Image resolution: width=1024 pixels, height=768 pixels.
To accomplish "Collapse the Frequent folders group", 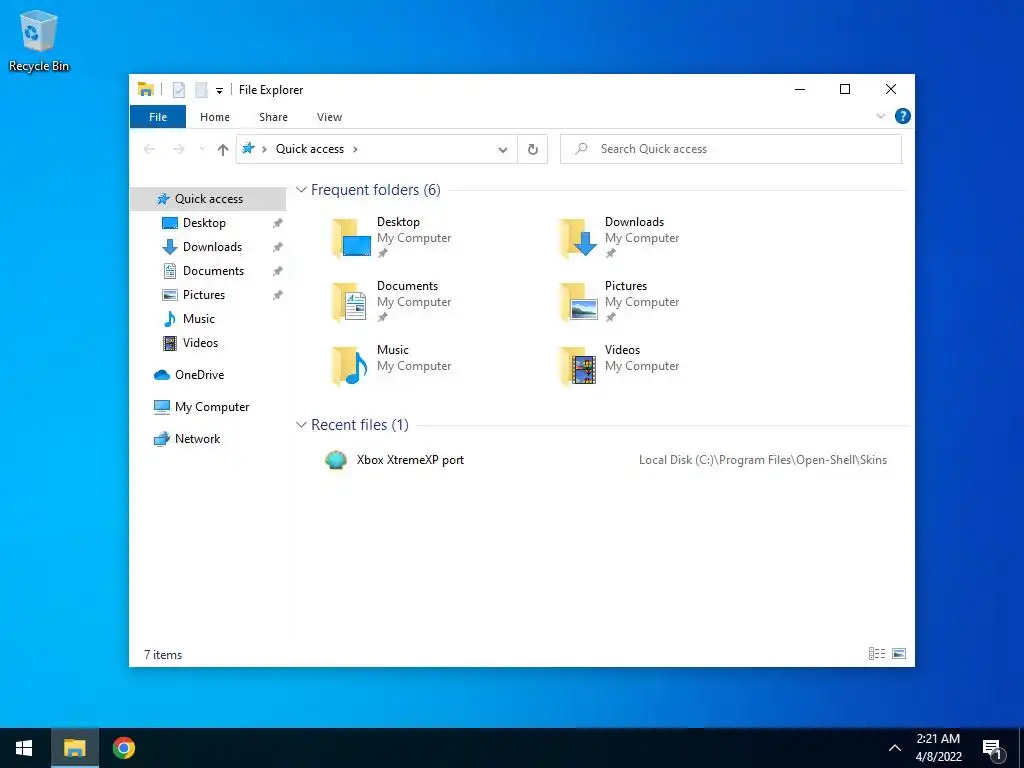I will tap(301, 190).
